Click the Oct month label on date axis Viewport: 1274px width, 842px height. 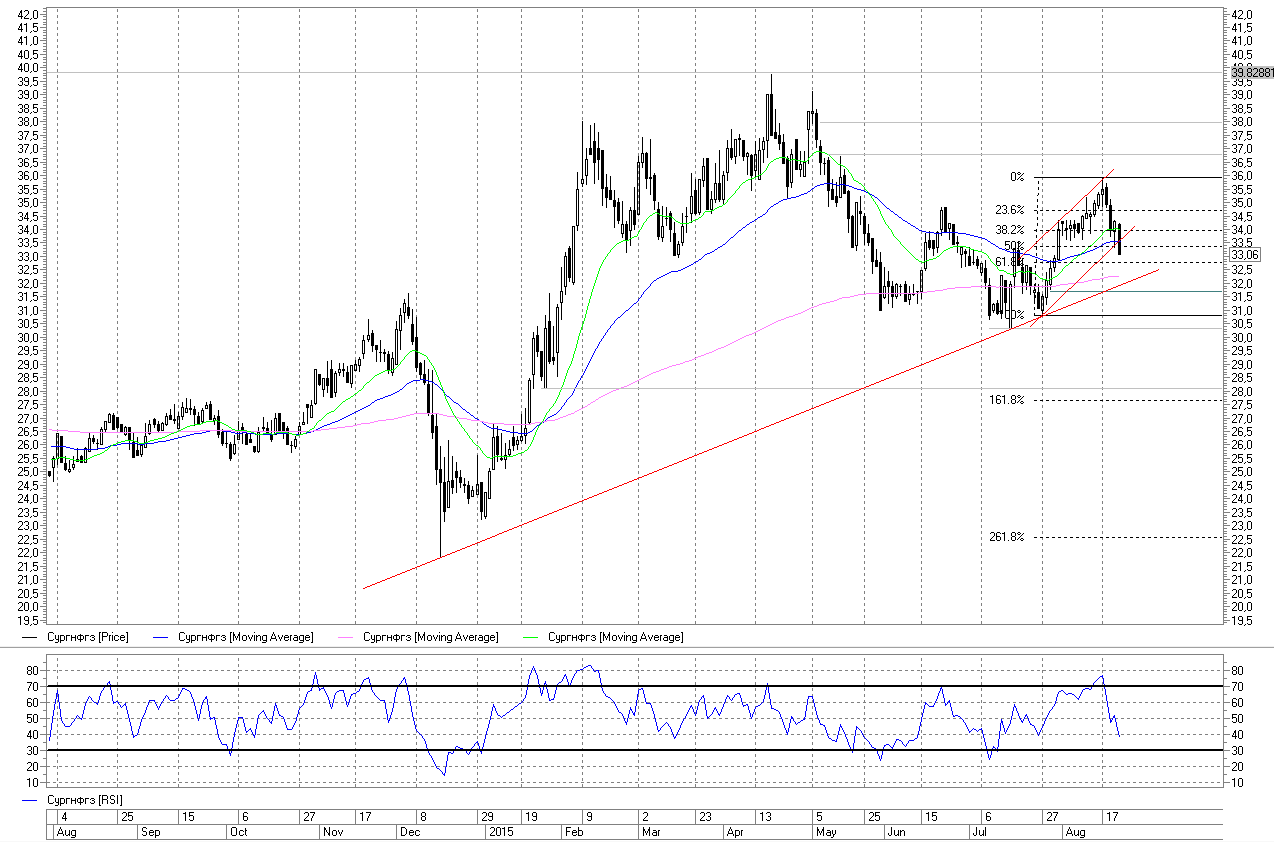coord(239,832)
